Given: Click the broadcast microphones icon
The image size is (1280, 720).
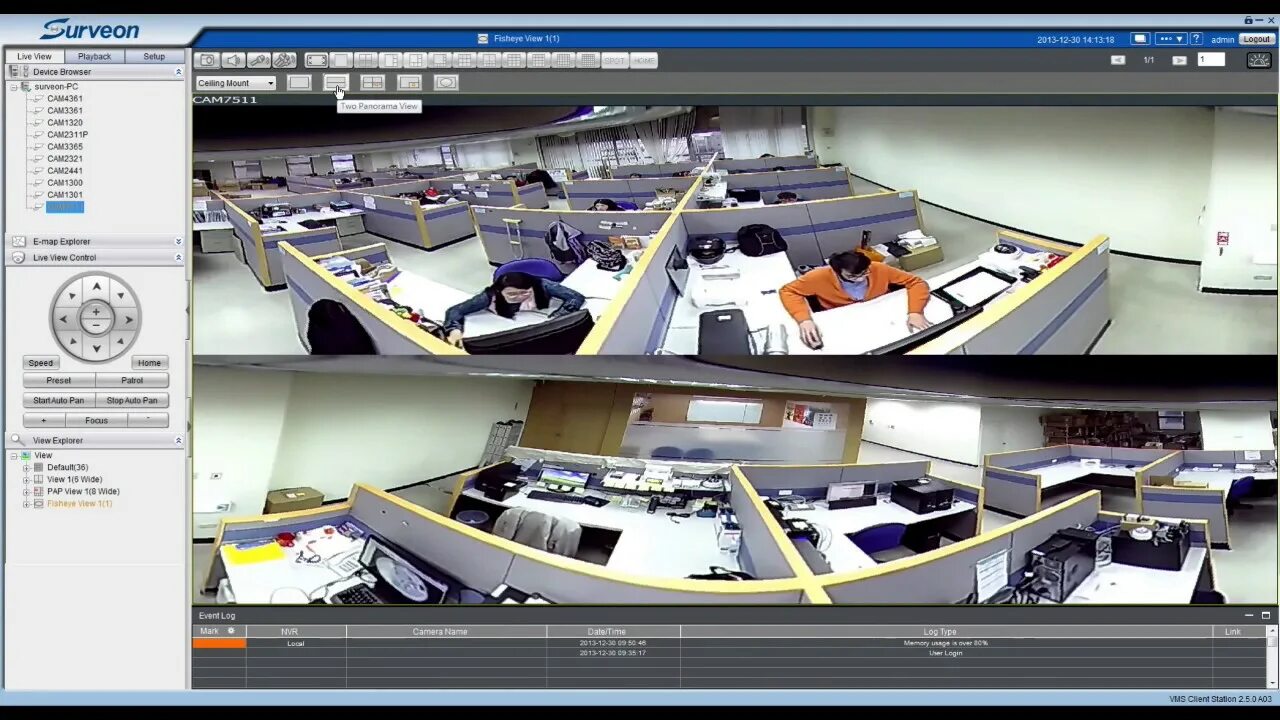Looking at the screenshot, I should pos(285,61).
